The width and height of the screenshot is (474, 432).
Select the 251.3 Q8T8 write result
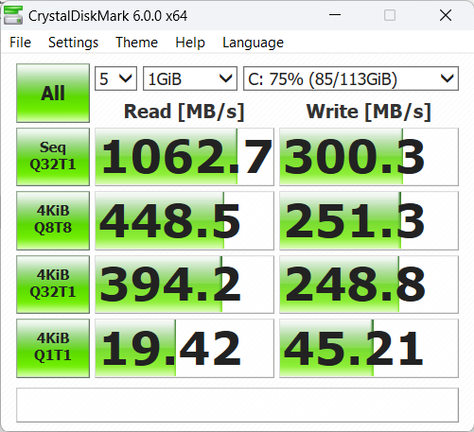[x=369, y=220]
